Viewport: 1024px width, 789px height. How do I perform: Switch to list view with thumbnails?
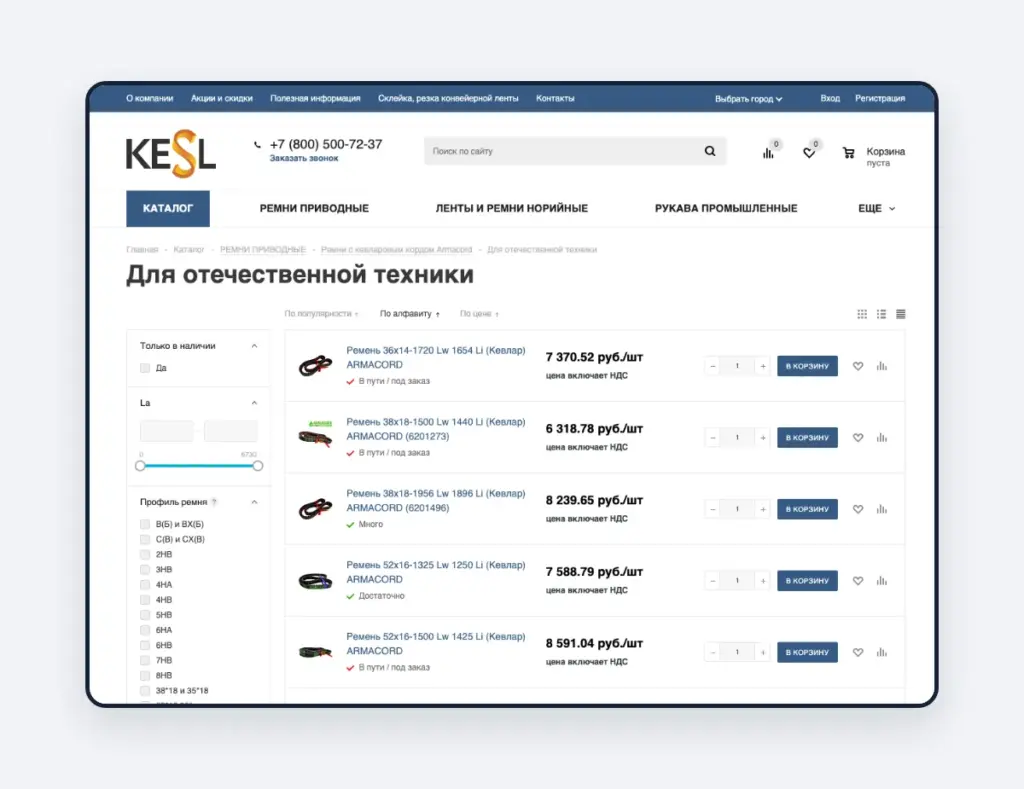(882, 314)
